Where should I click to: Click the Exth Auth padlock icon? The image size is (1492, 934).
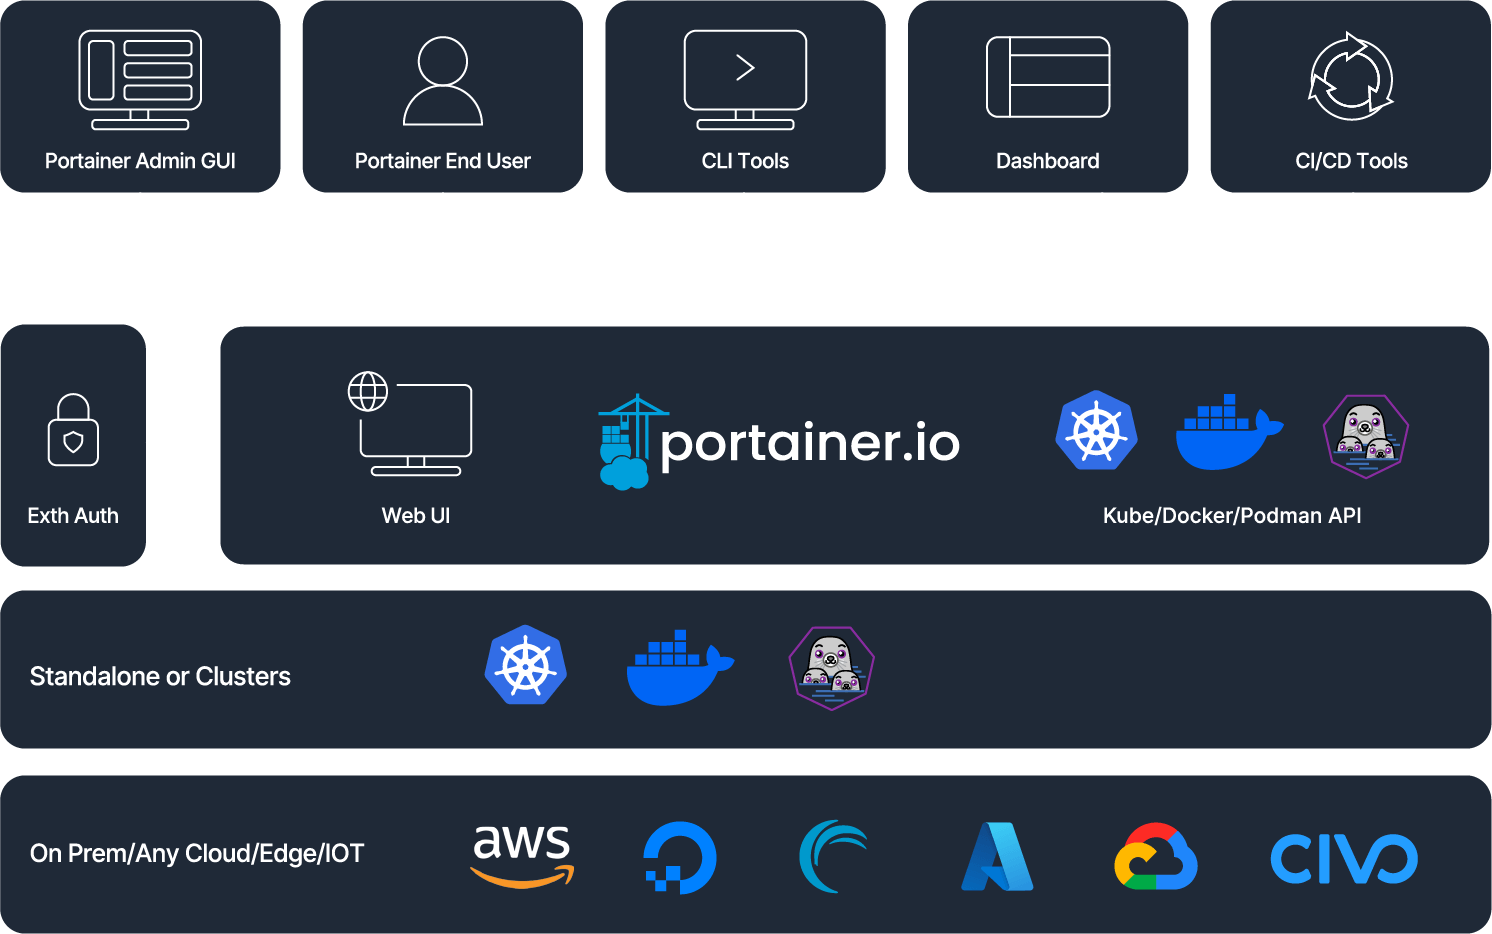[x=73, y=430]
